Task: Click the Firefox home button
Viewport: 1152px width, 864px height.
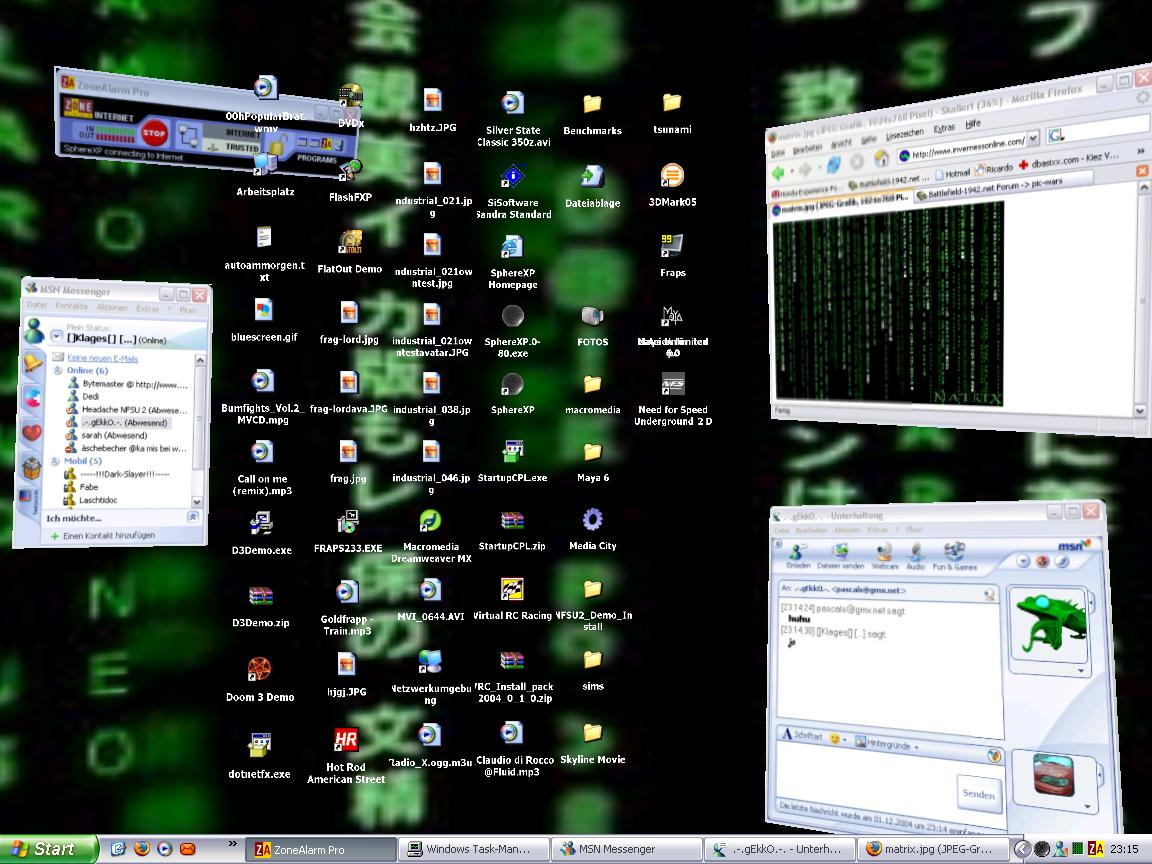Action: [882, 158]
